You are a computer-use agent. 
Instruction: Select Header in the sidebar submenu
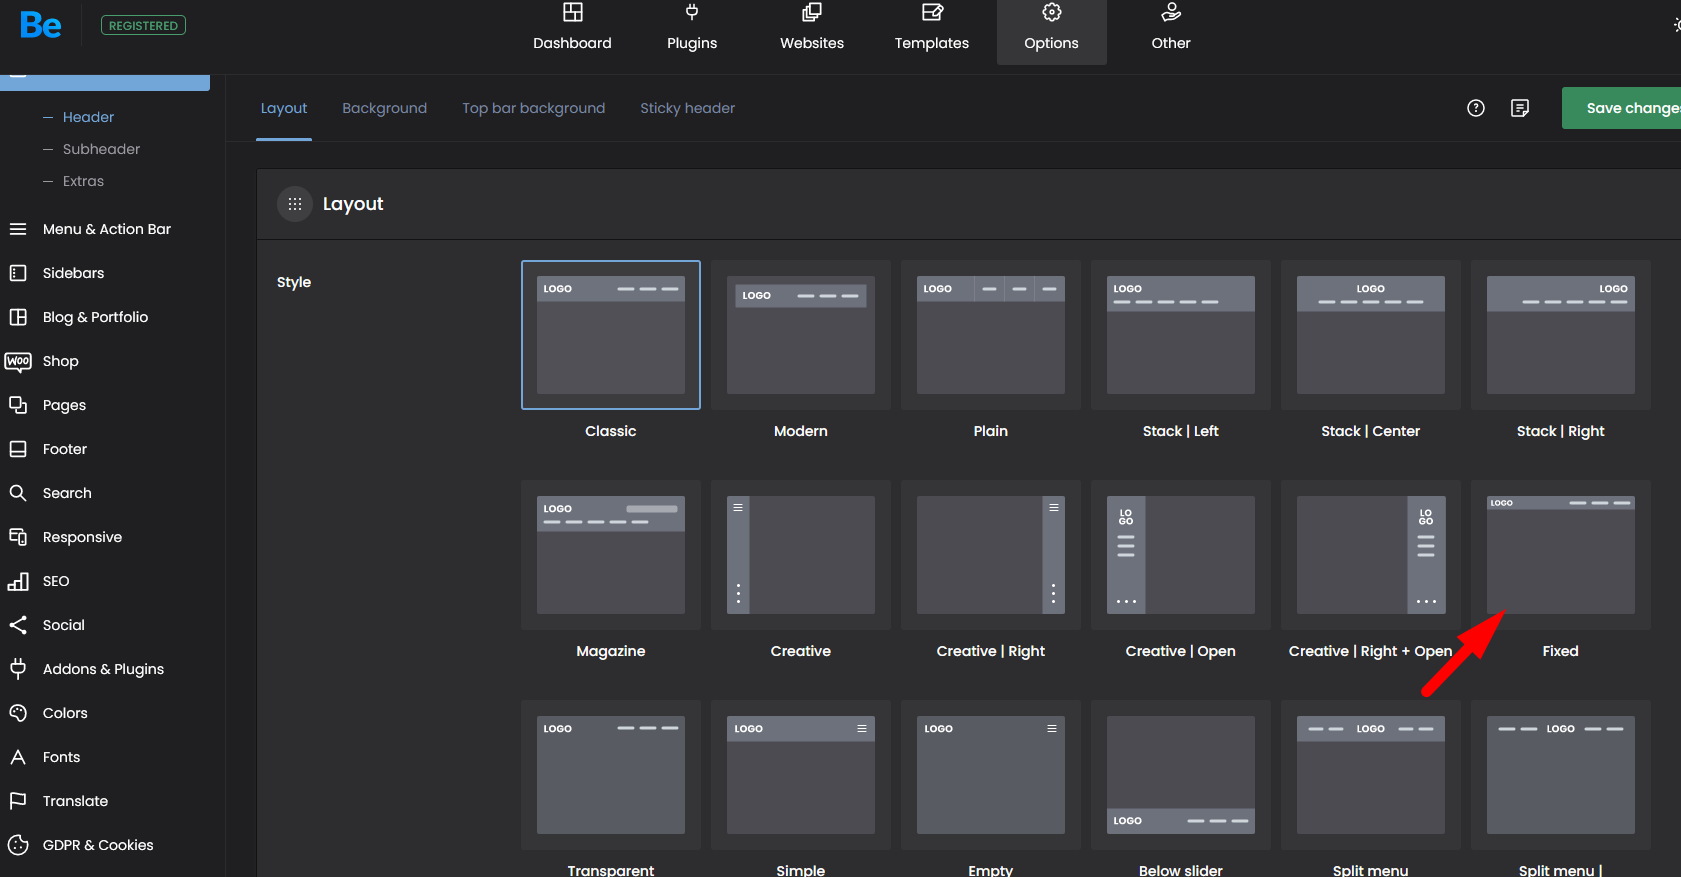(x=88, y=117)
